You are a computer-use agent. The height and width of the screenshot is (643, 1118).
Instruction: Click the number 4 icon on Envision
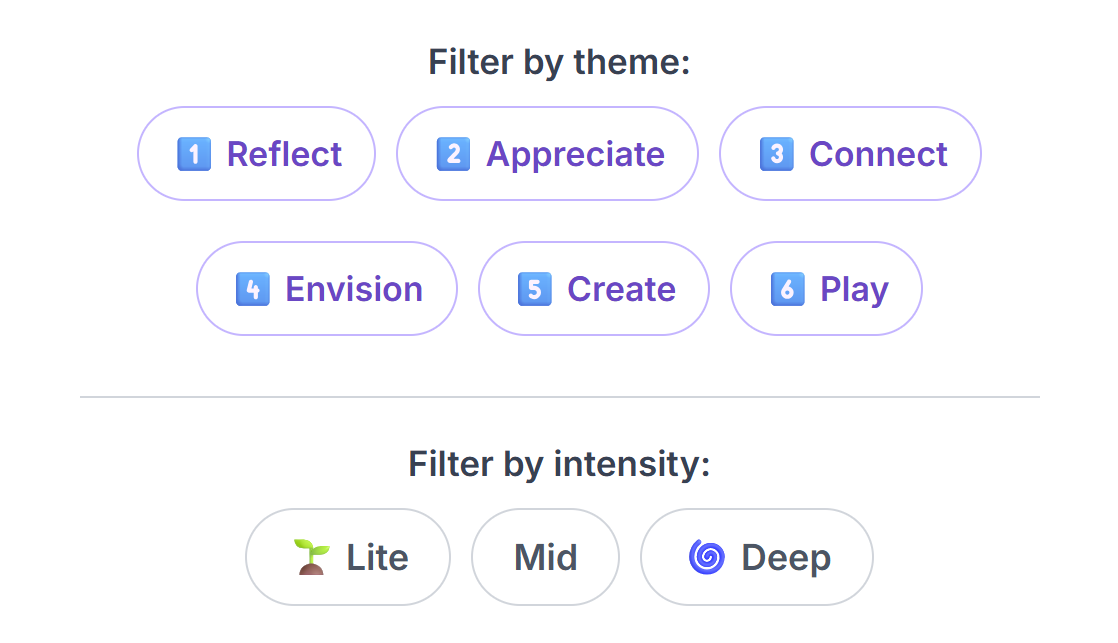pos(252,289)
